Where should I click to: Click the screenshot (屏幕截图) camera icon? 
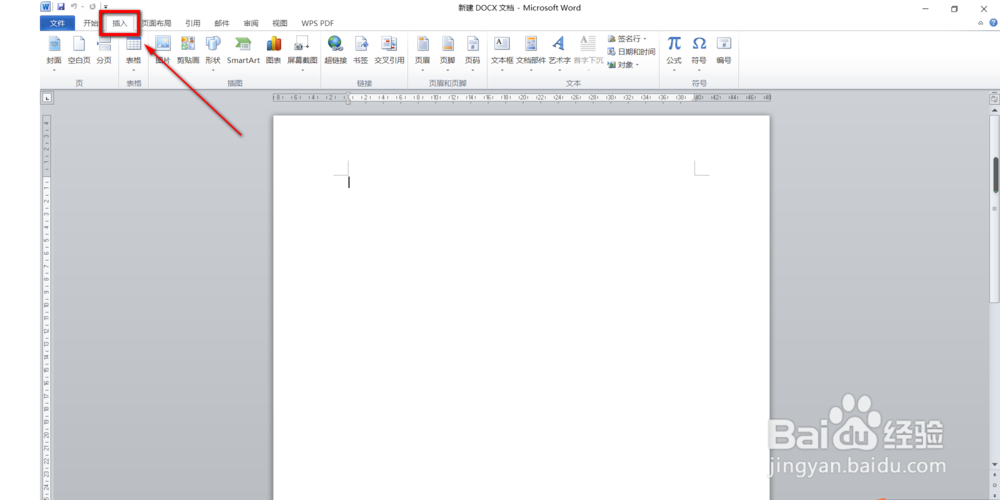pos(302,43)
